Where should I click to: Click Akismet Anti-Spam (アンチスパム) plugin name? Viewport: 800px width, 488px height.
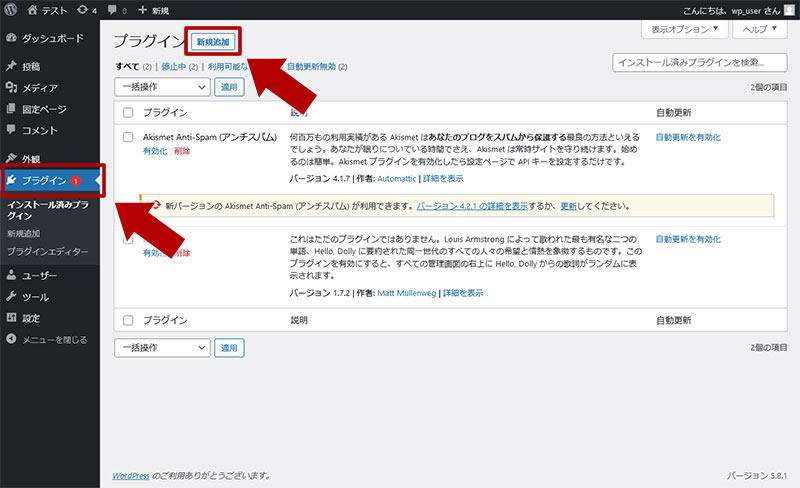coord(210,137)
